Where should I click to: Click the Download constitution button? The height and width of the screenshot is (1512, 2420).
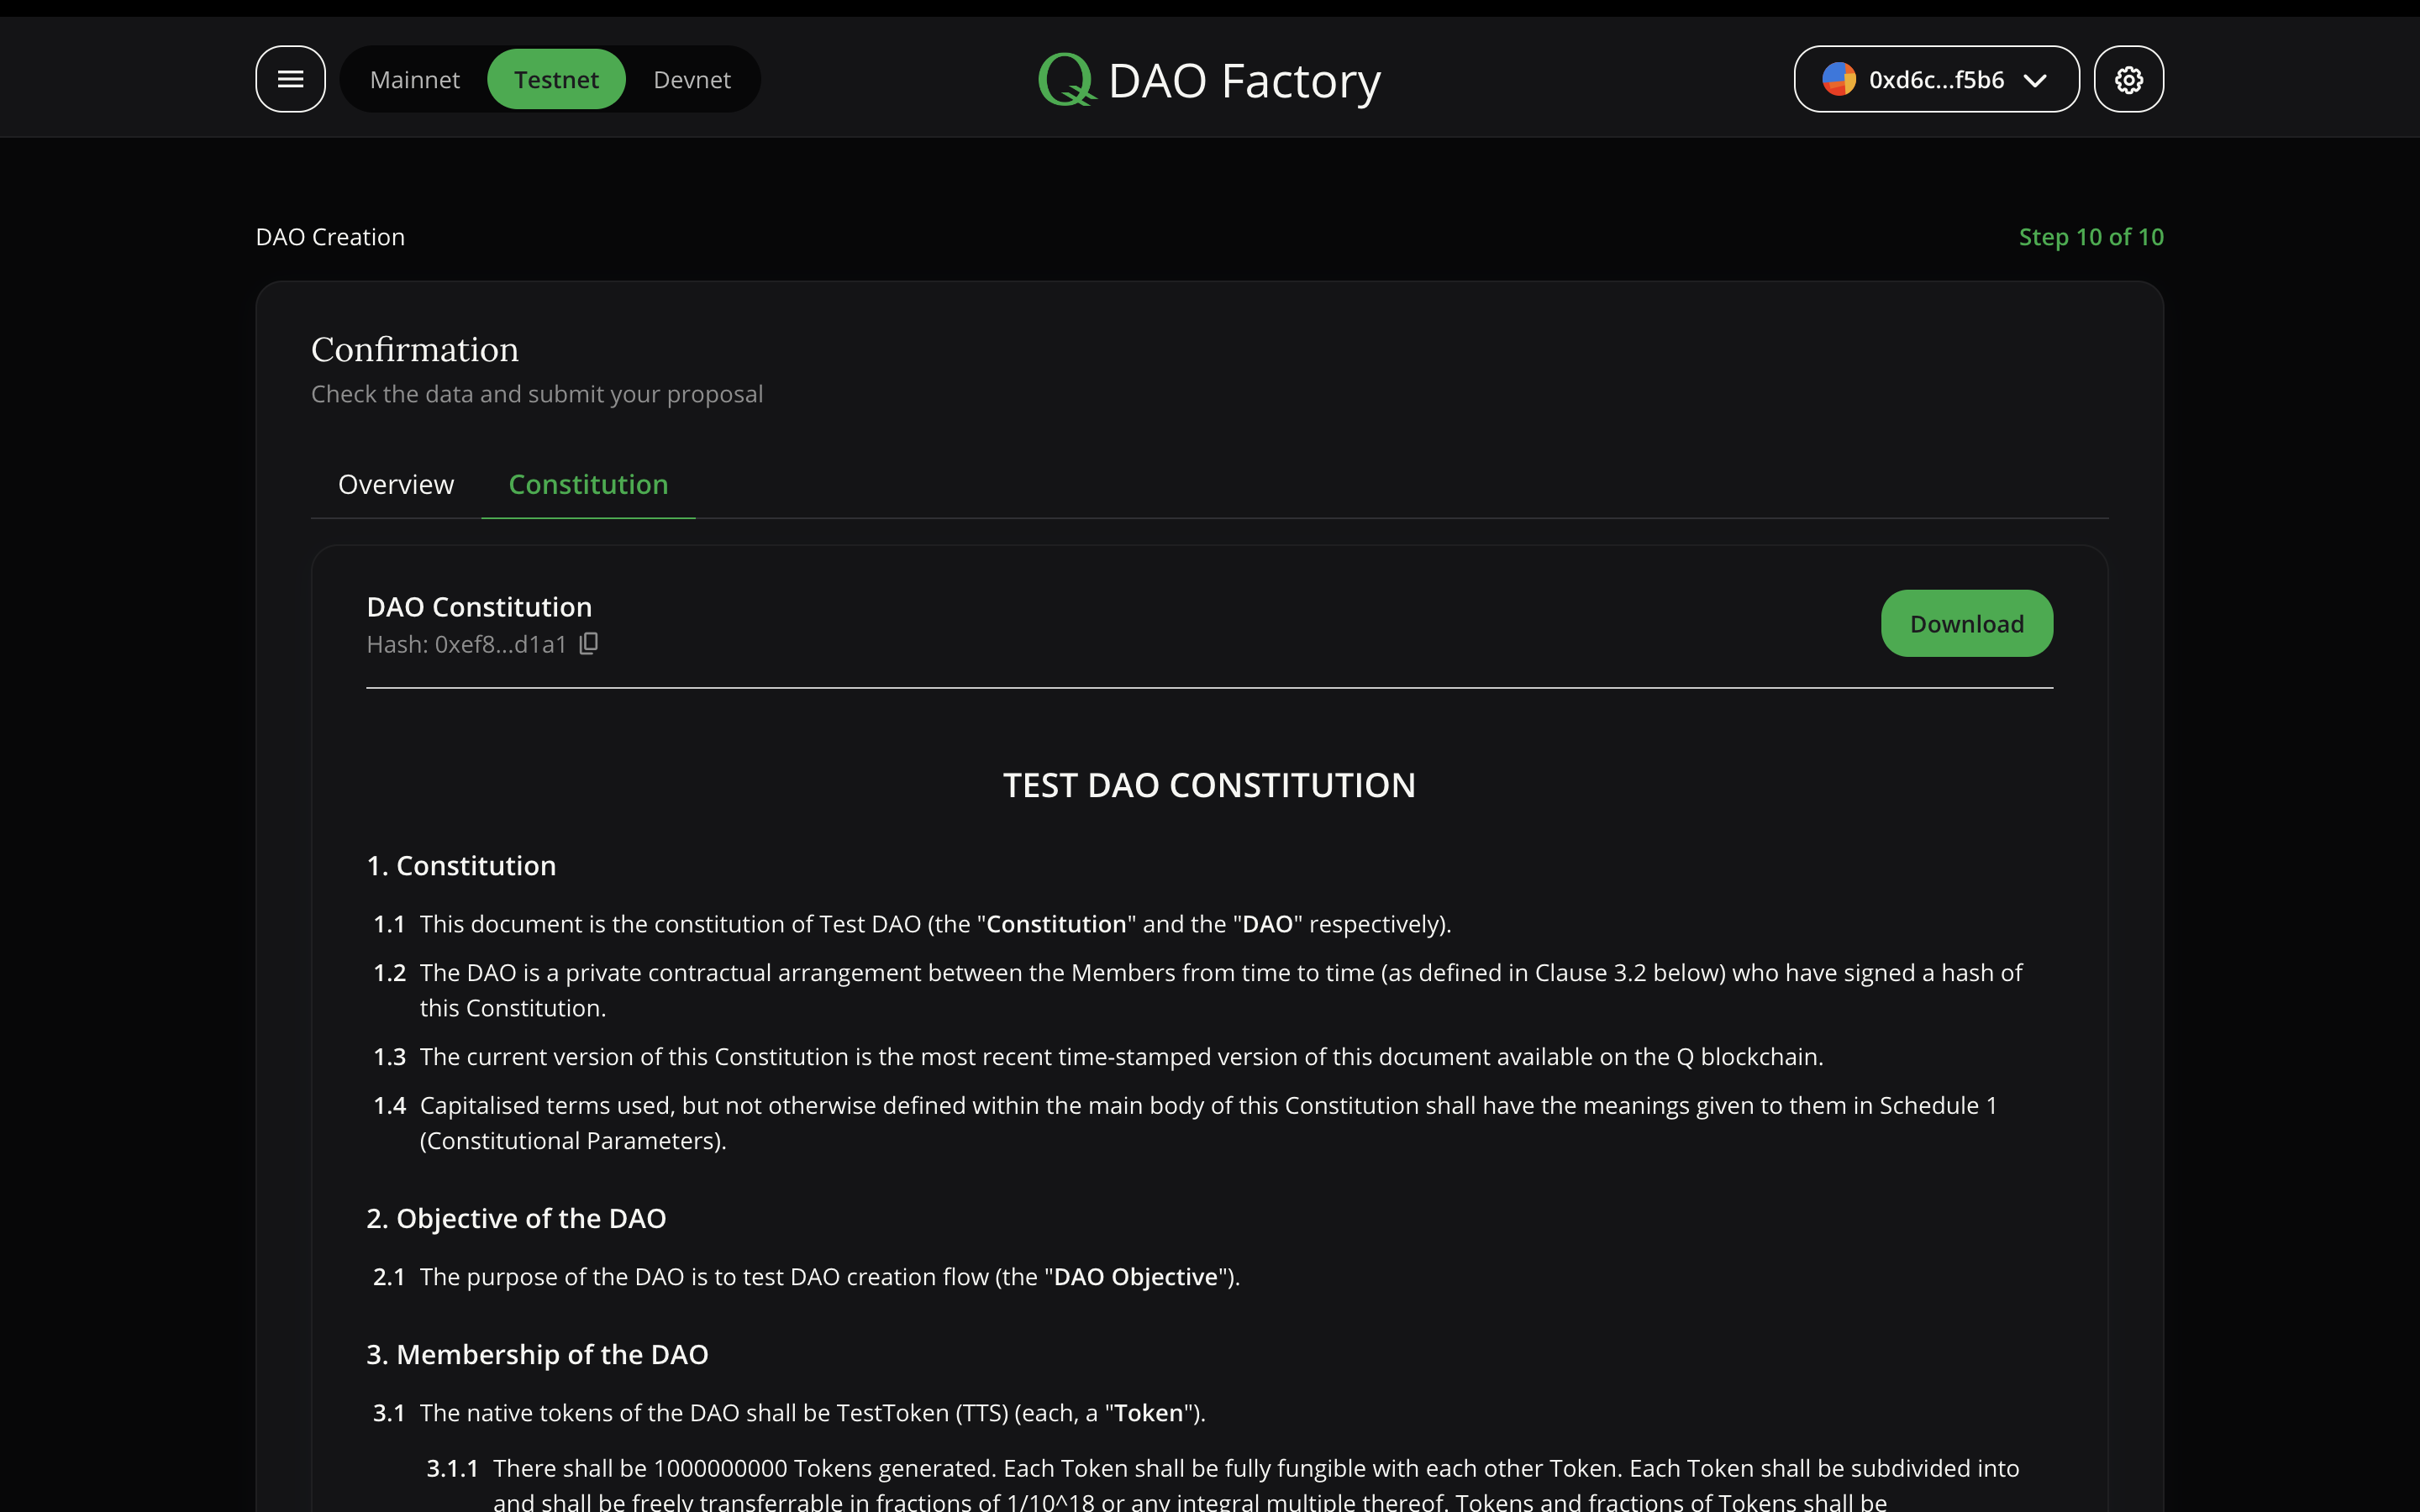1967,623
